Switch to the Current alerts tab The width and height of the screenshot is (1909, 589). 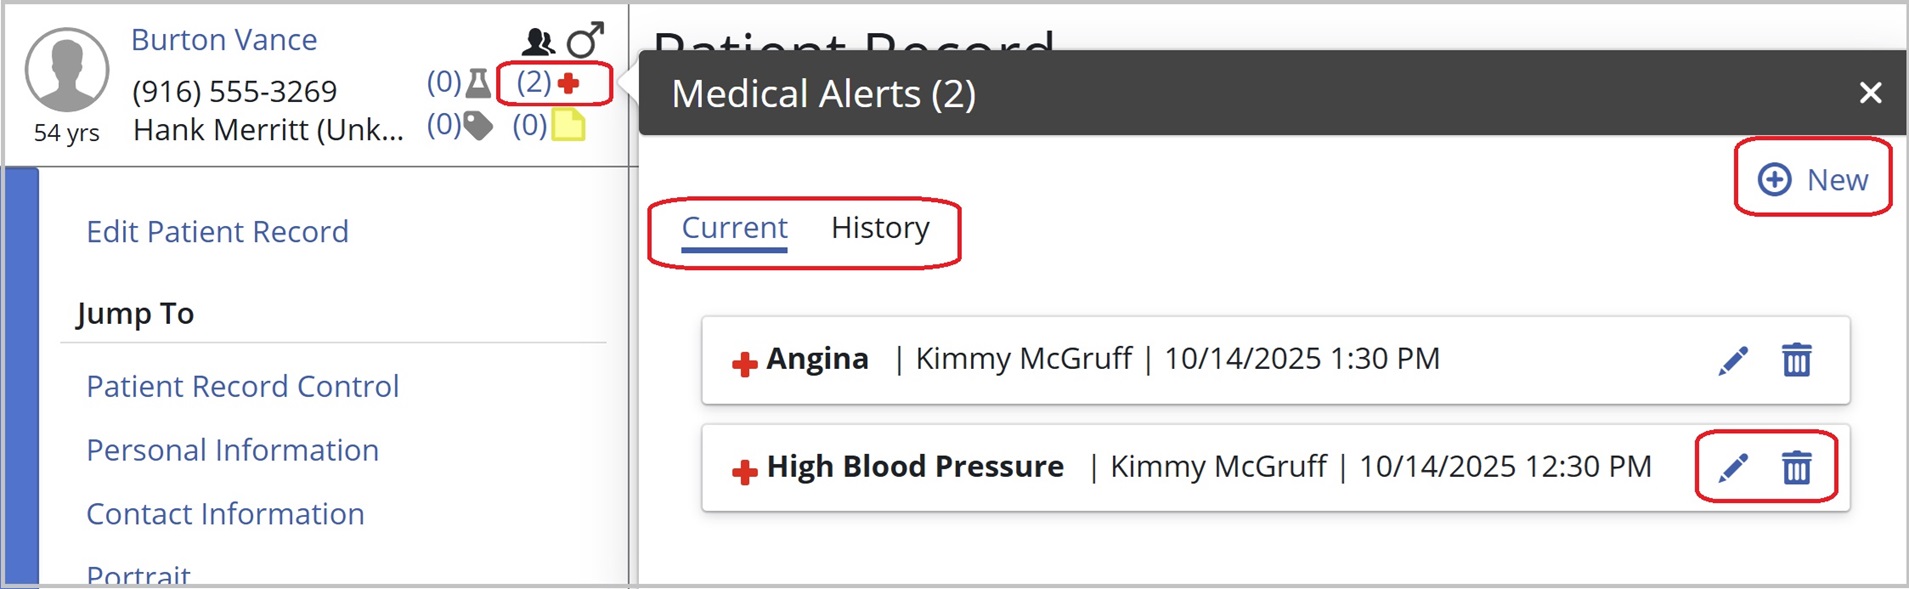pyautogui.click(x=734, y=228)
